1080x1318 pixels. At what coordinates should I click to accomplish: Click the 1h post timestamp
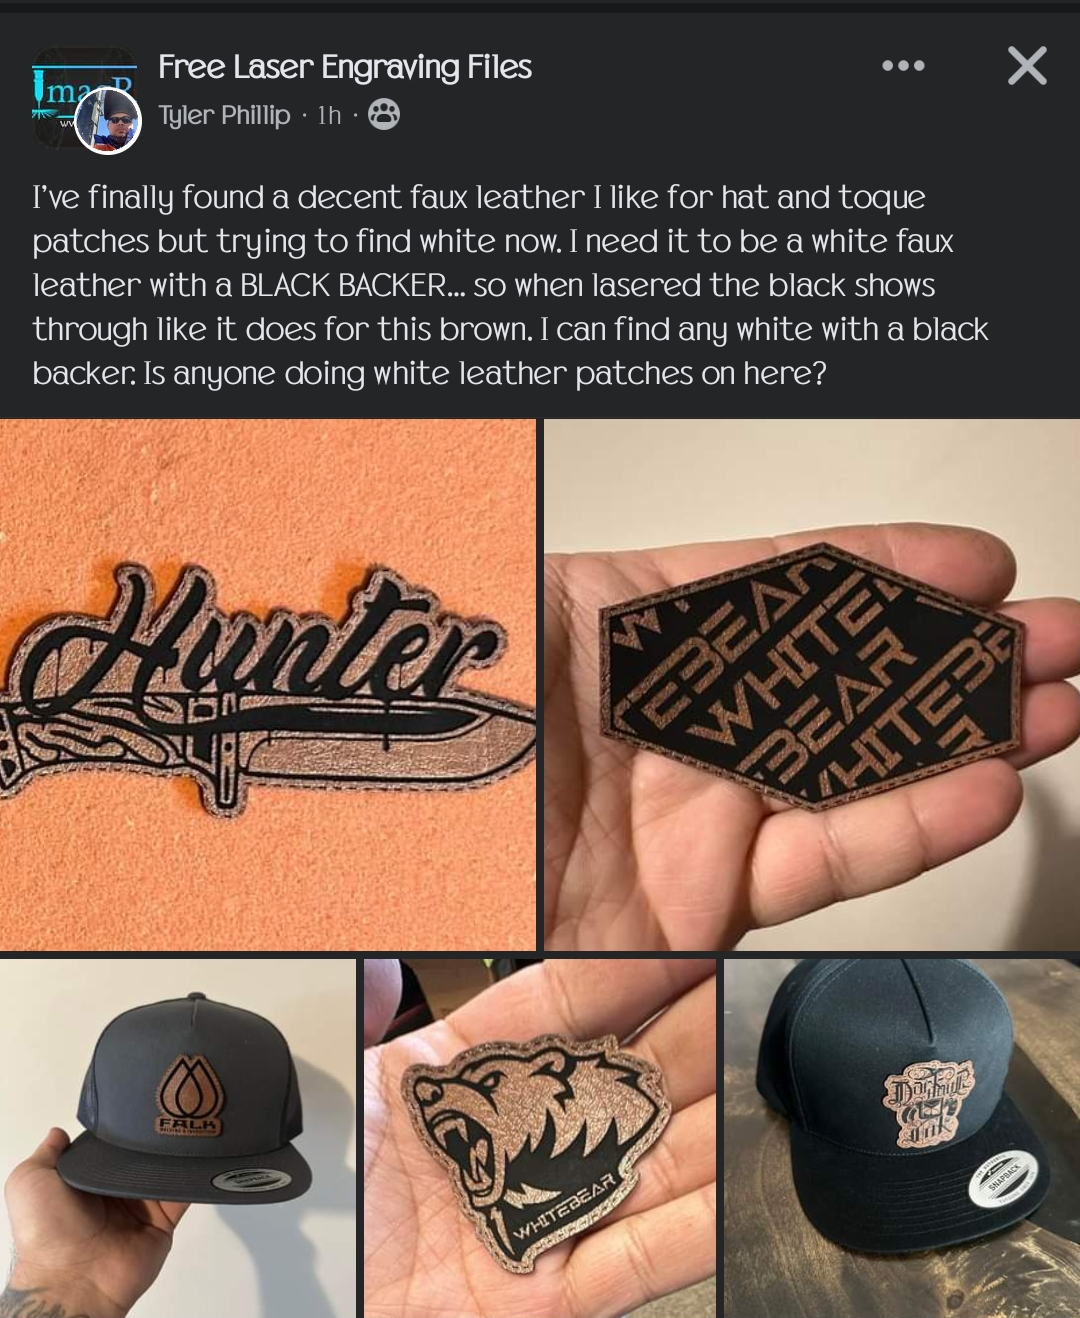click(329, 116)
